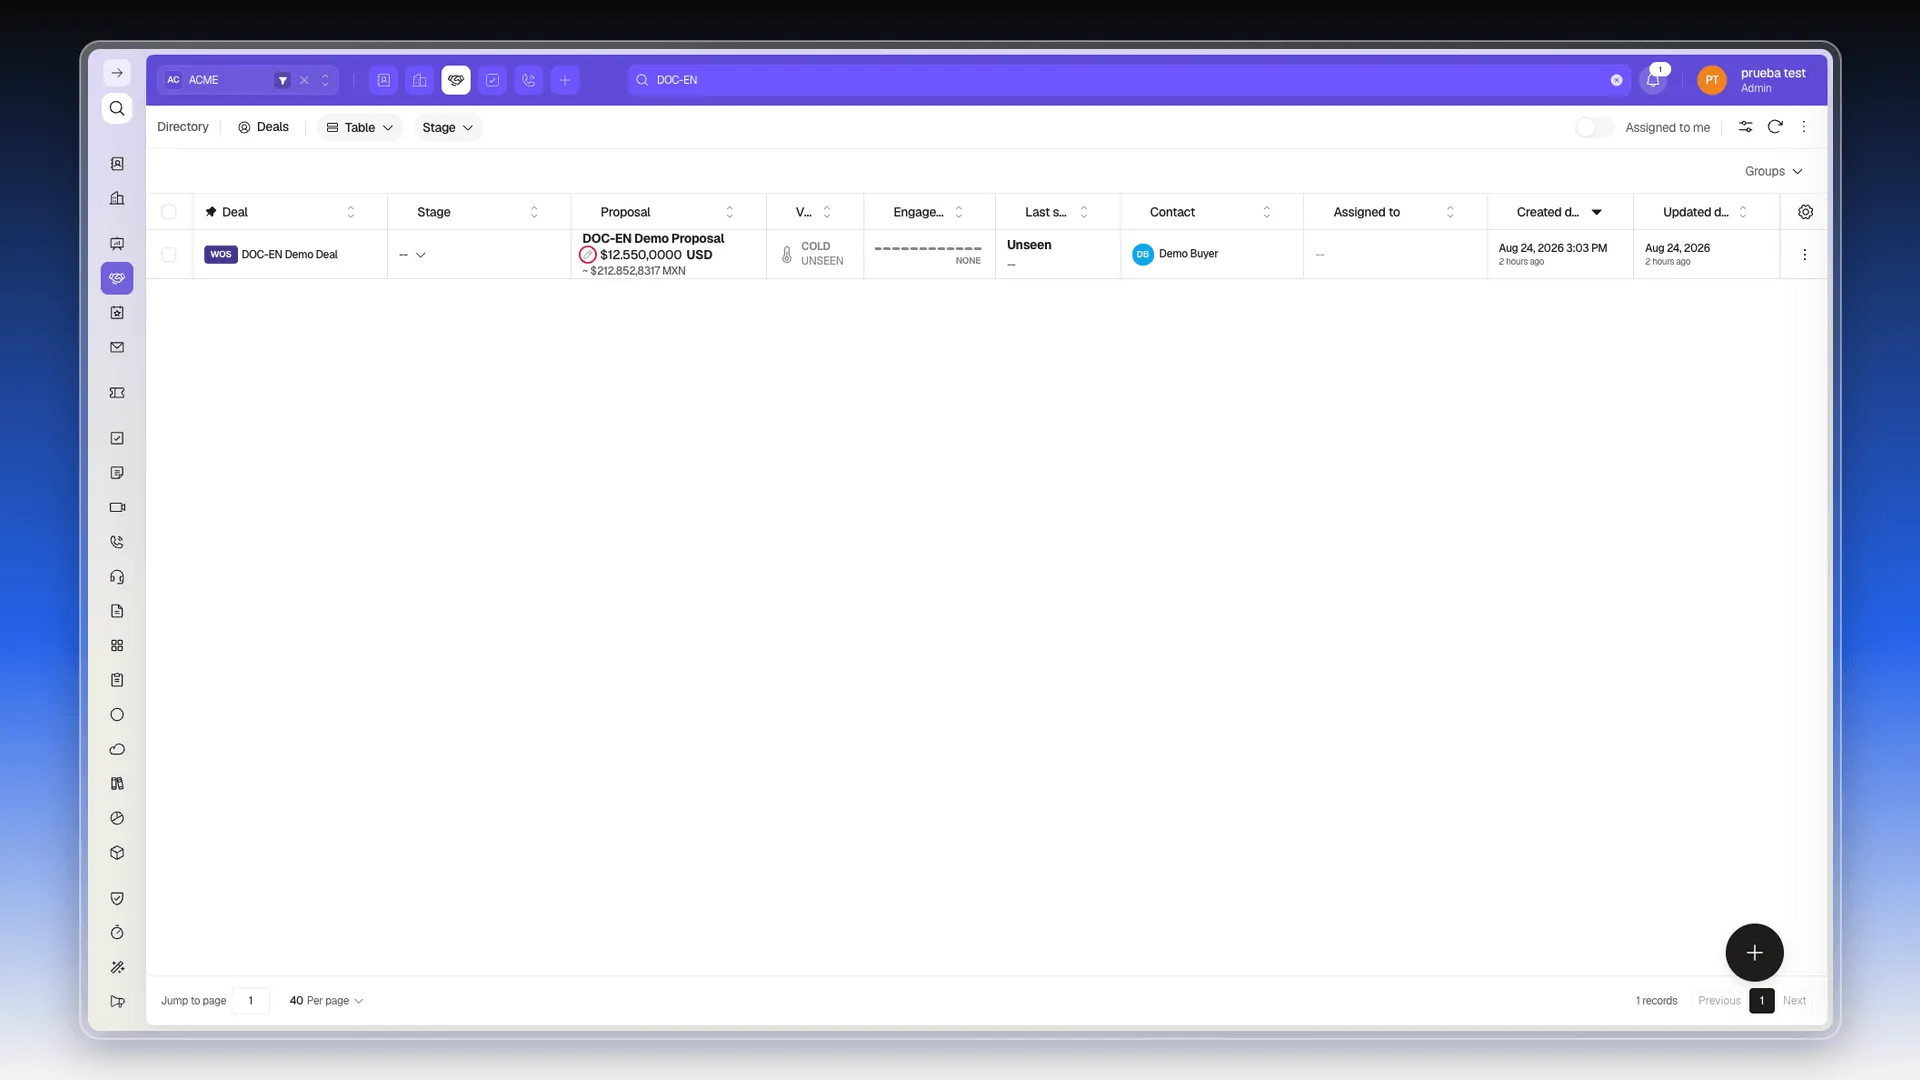This screenshot has width=1920, height=1080.
Task: Switch to the phone calls tab in top bar
Action: coord(529,80)
